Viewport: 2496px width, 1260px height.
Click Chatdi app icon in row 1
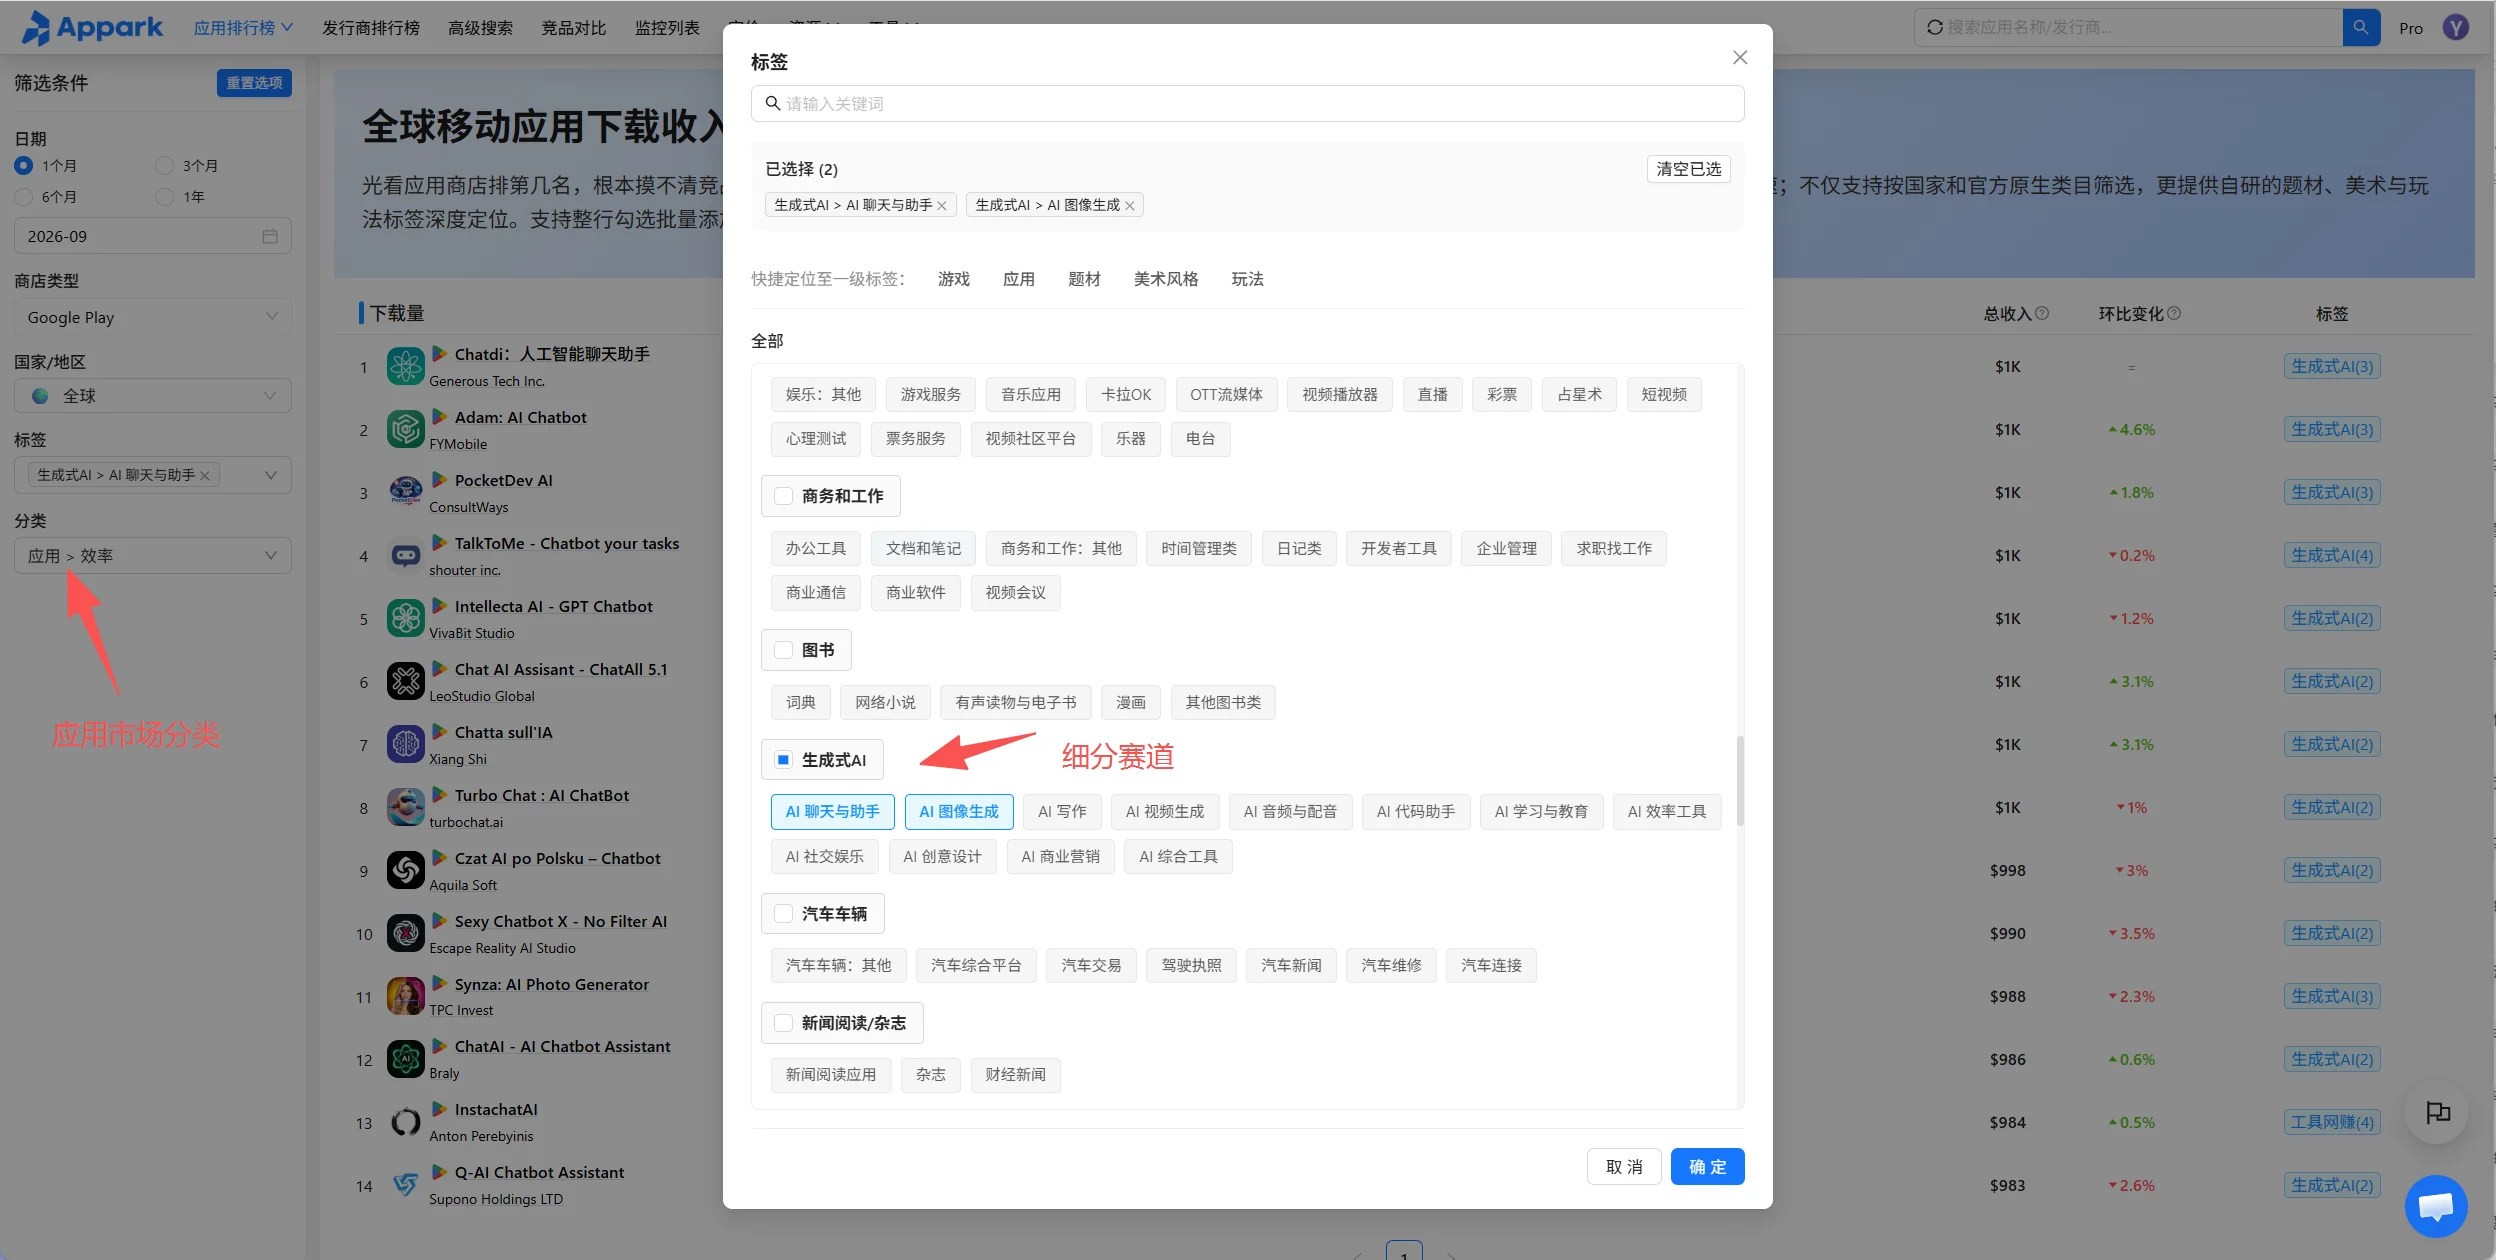point(405,367)
